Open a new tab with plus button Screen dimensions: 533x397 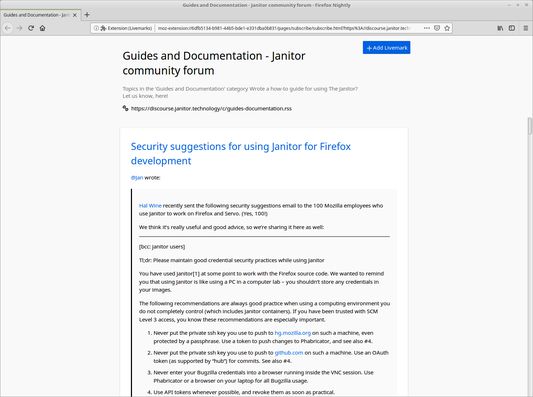[87, 15]
